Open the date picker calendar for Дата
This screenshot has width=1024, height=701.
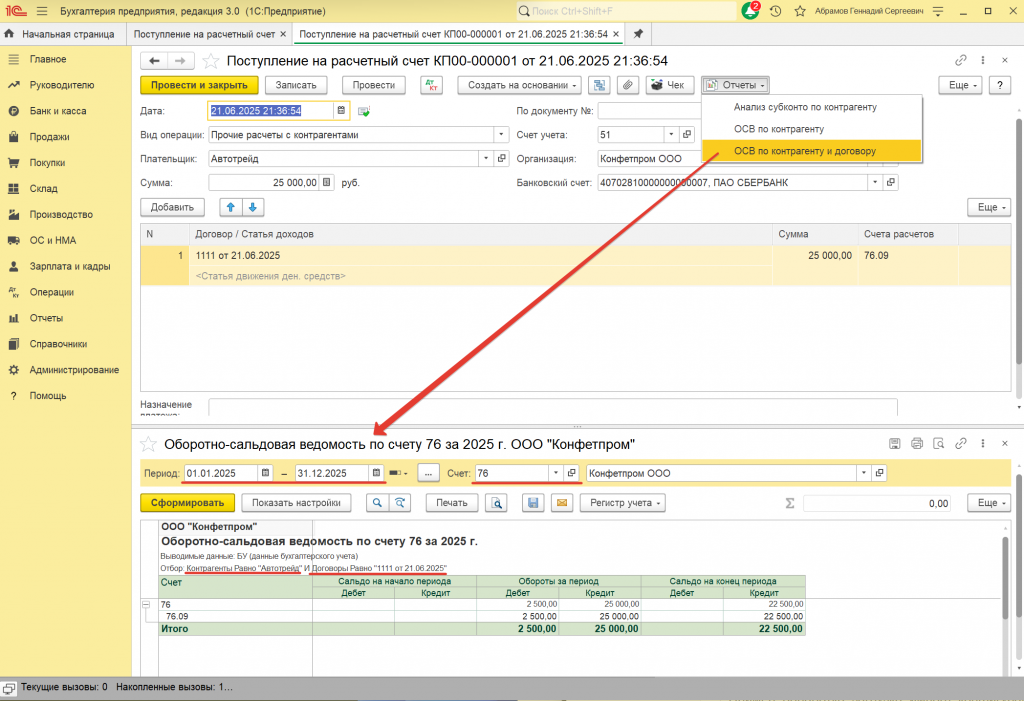[341, 111]
